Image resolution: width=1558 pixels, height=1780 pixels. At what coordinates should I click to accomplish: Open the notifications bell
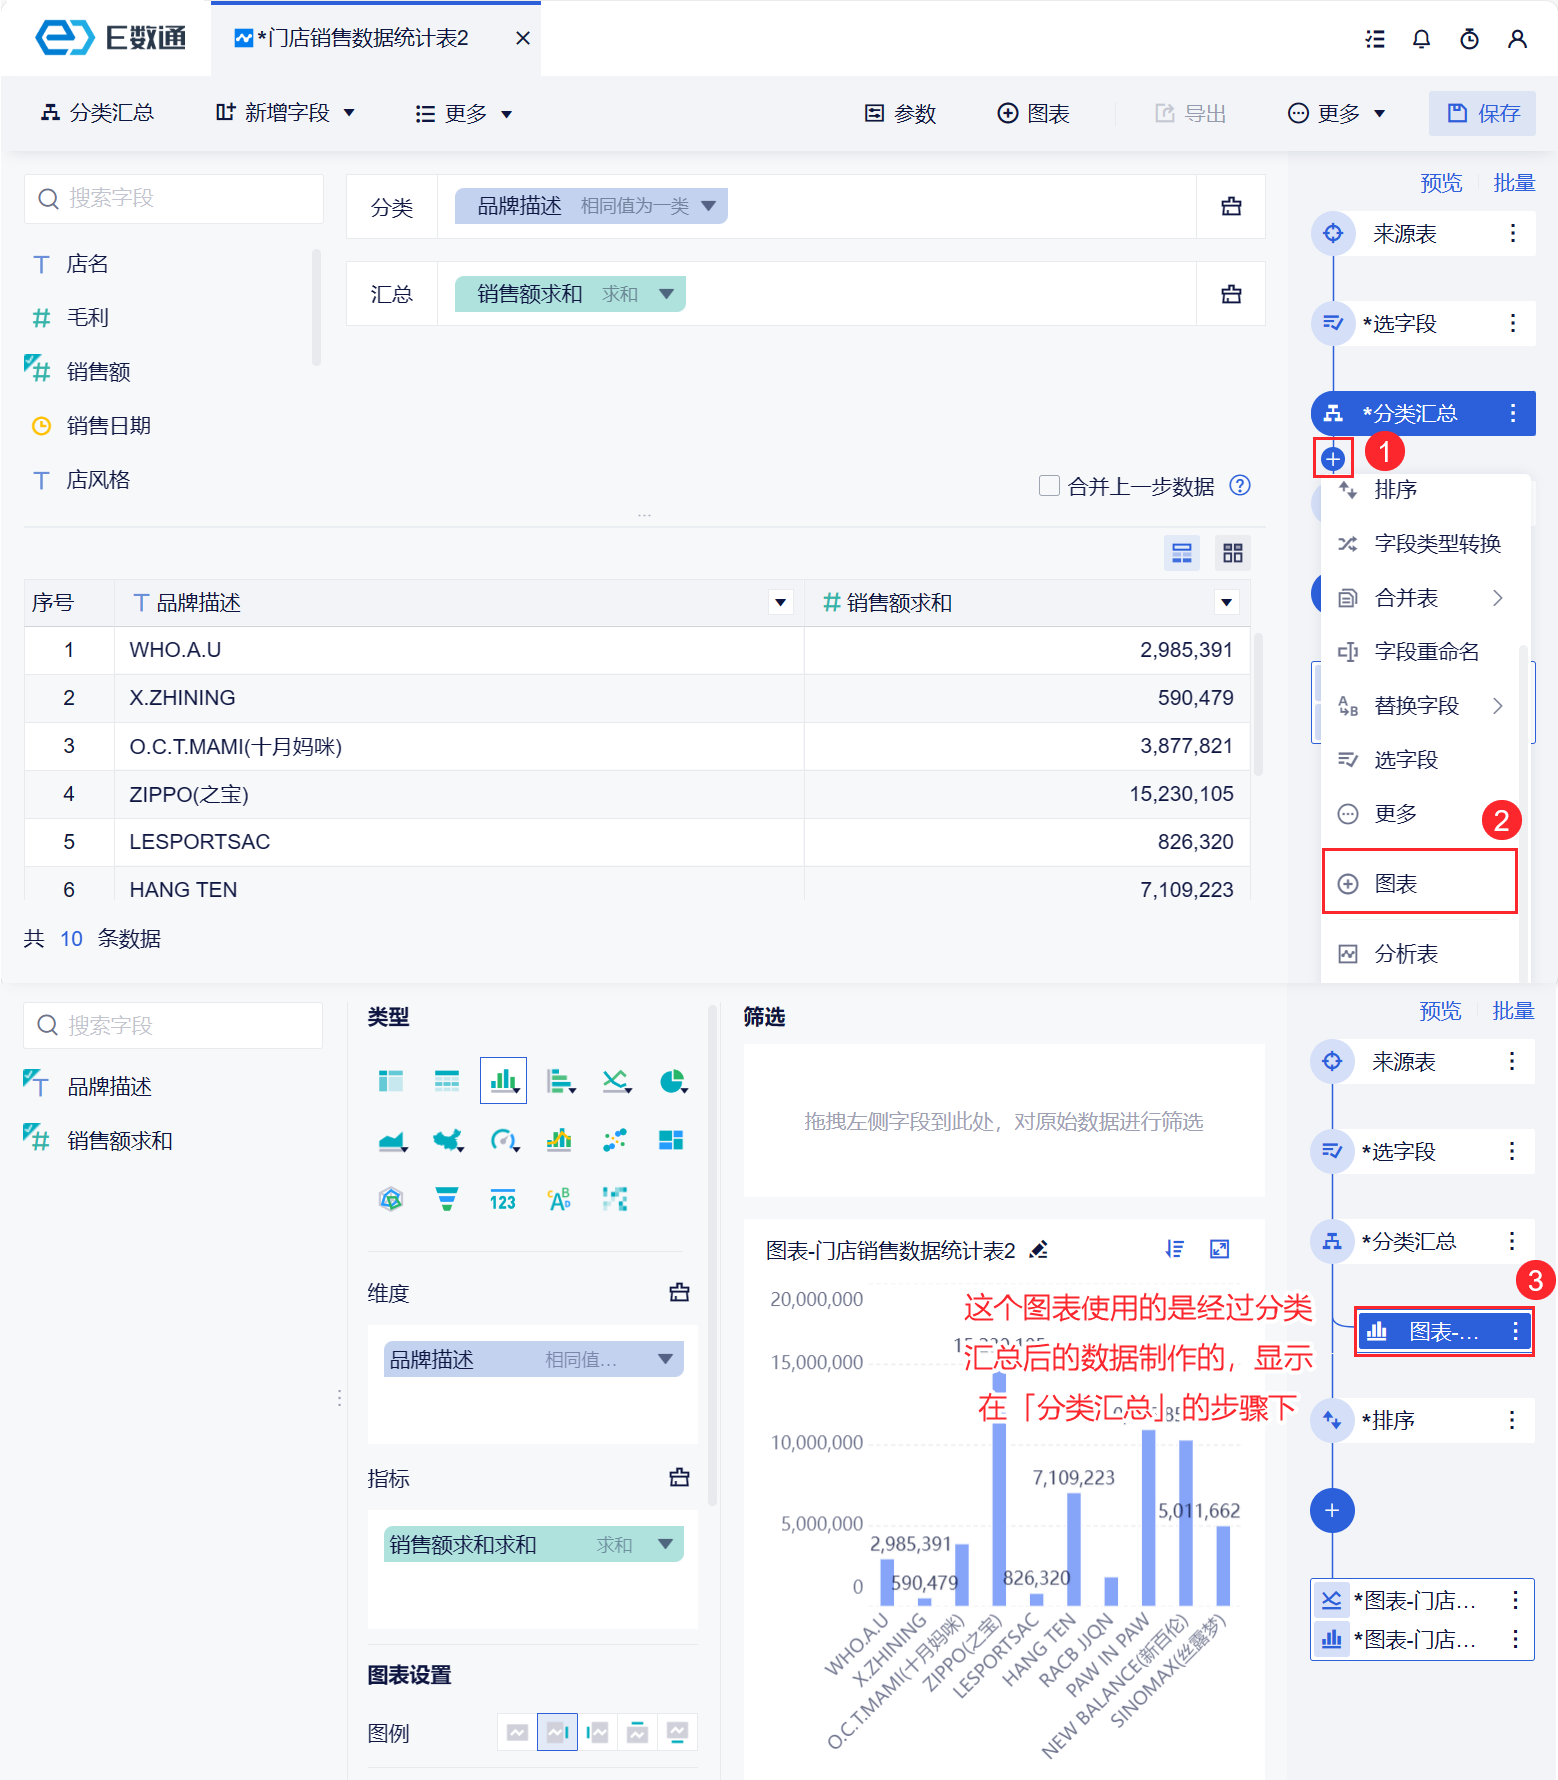[1421, 39]
